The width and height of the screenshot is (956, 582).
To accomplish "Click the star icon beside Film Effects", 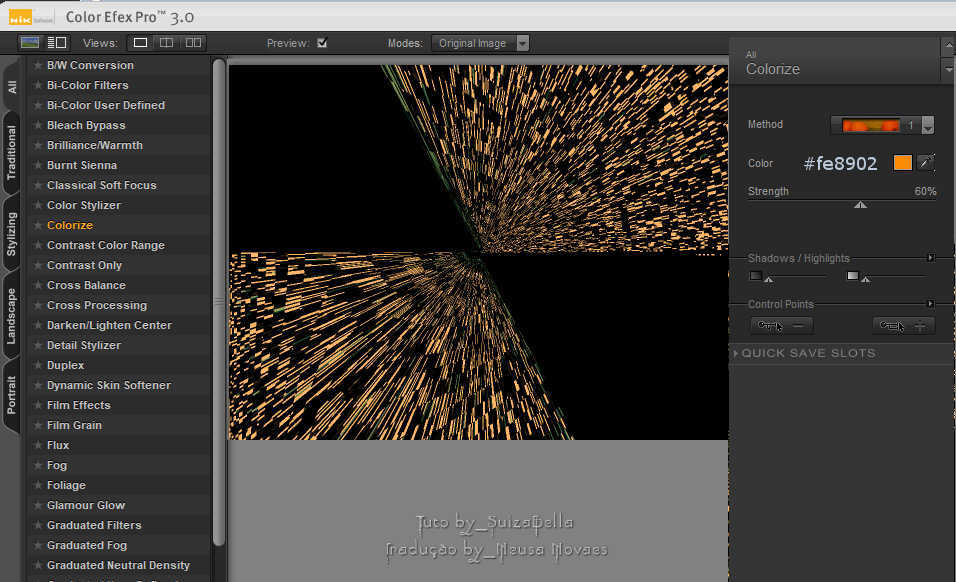I will [38, 405].
